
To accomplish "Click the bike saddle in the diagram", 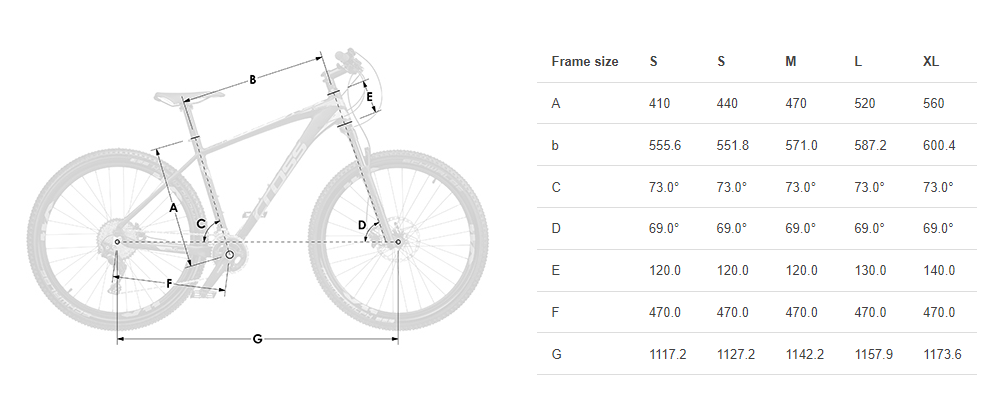I will click(x=187, y=96).
